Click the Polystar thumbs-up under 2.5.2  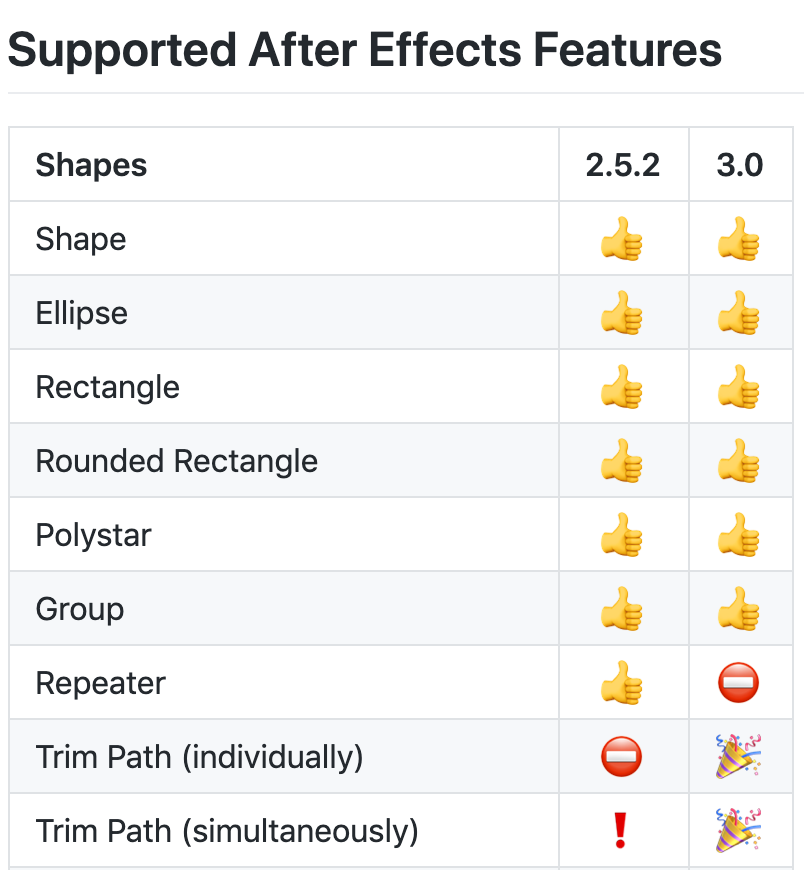point(621,535)
